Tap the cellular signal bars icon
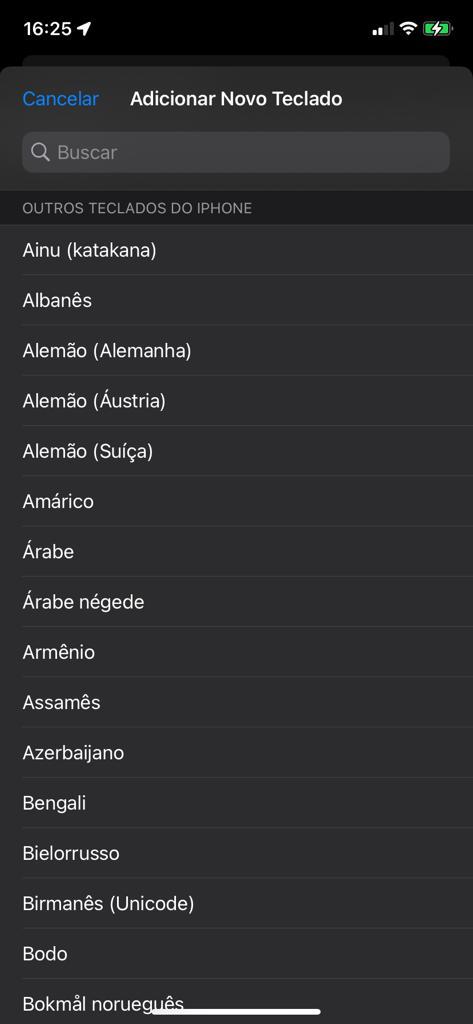This screenshot has width=473, height=1024. 383,29
